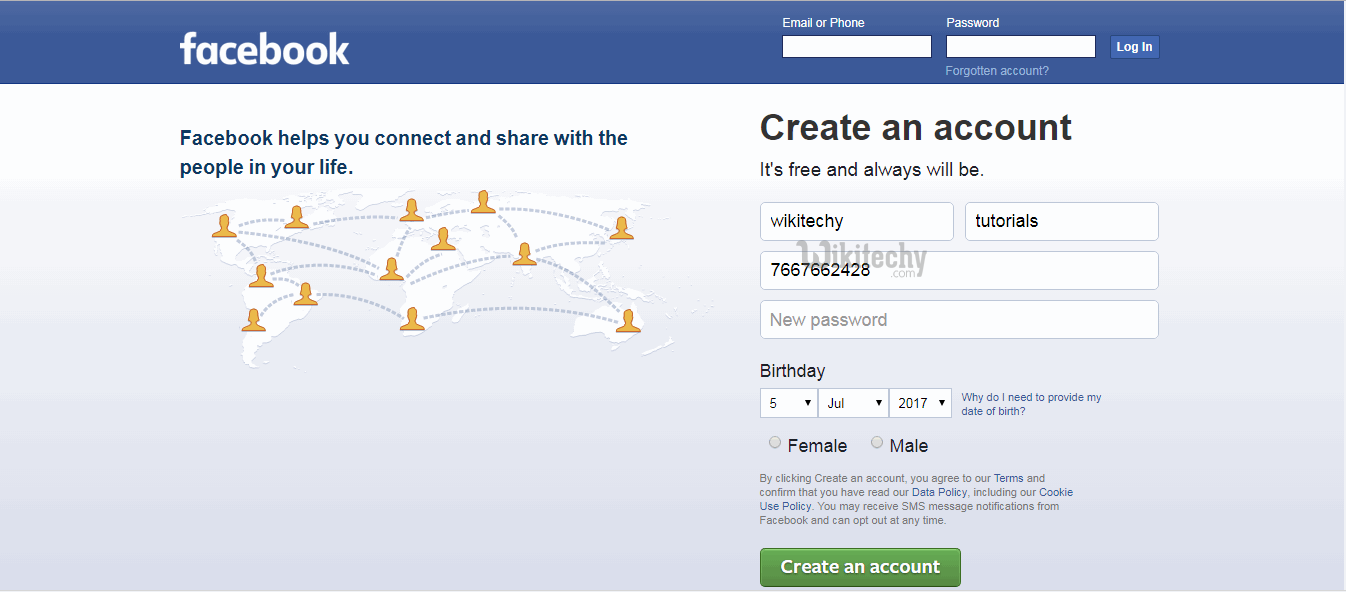Open the birthday month dropdown showing Jul

click(x=853, y=403)
